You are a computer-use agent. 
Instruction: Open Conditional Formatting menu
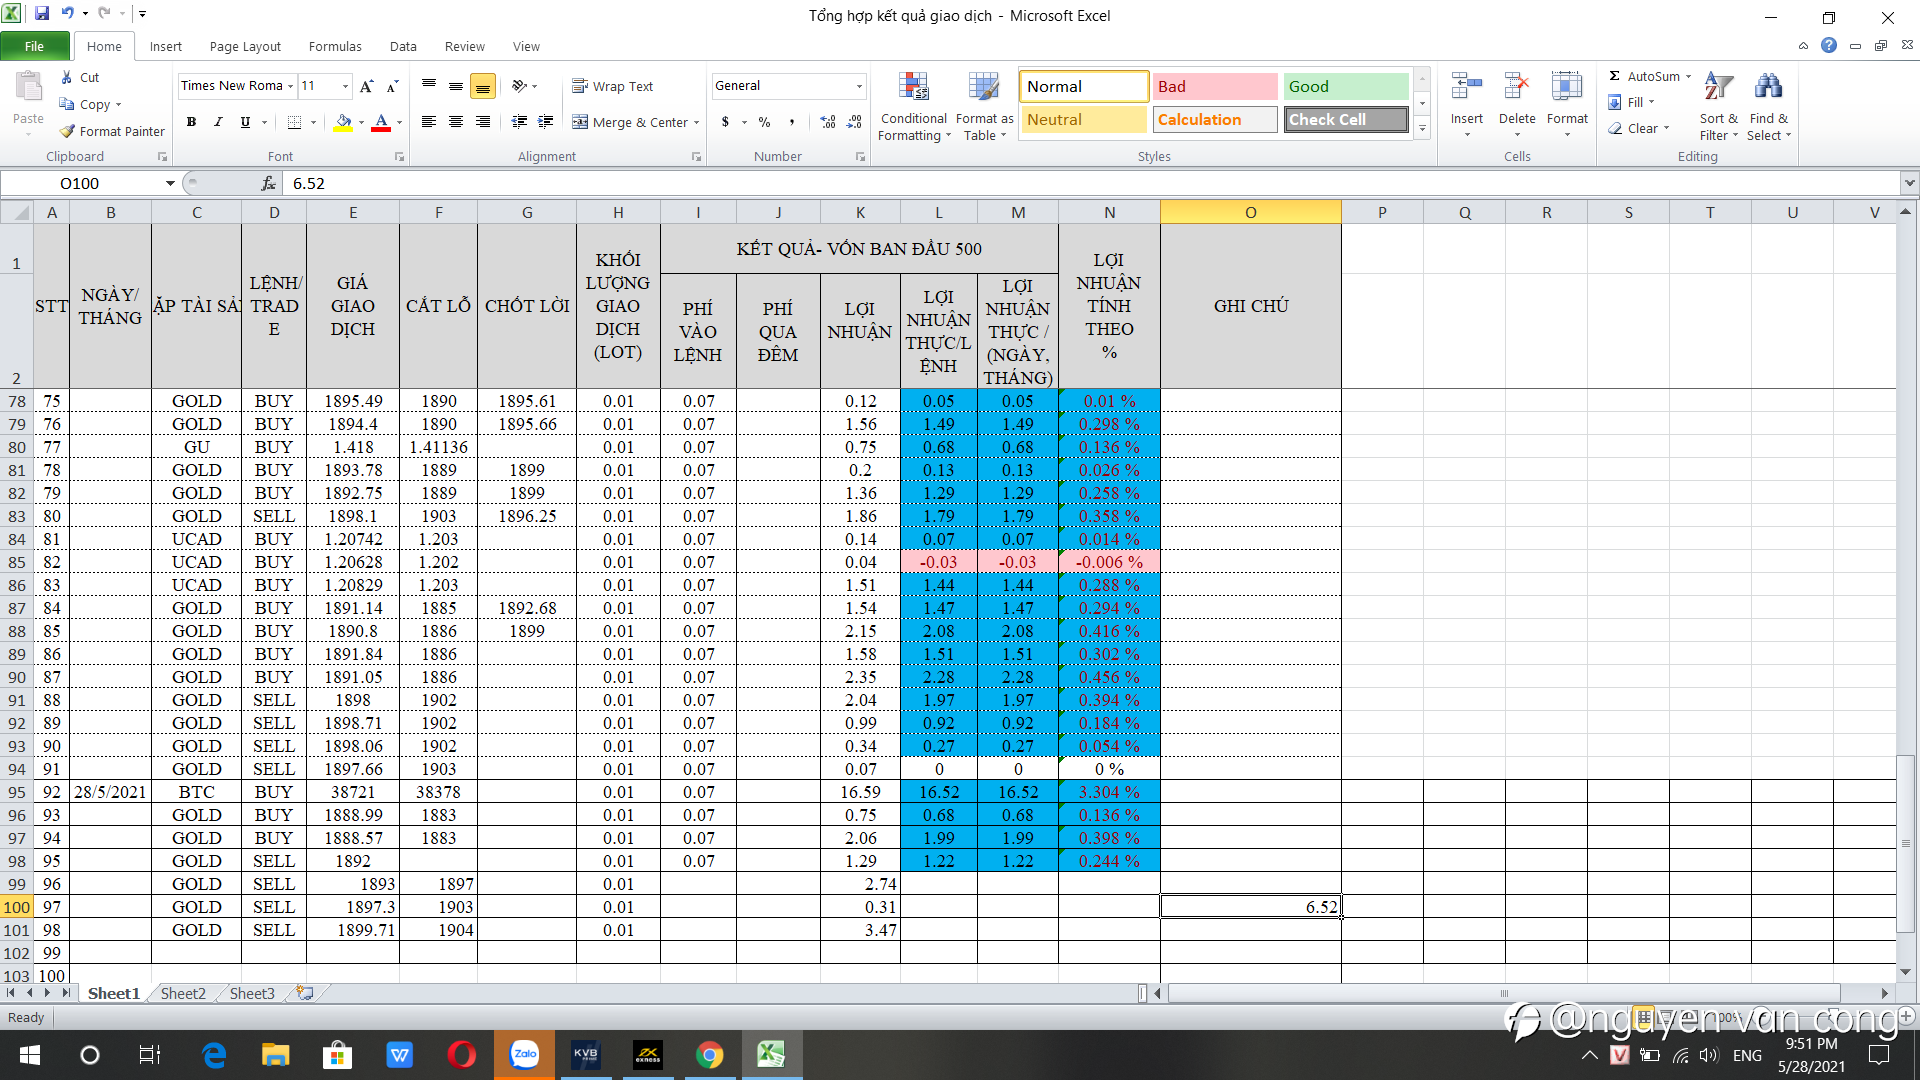coord(914,107)
